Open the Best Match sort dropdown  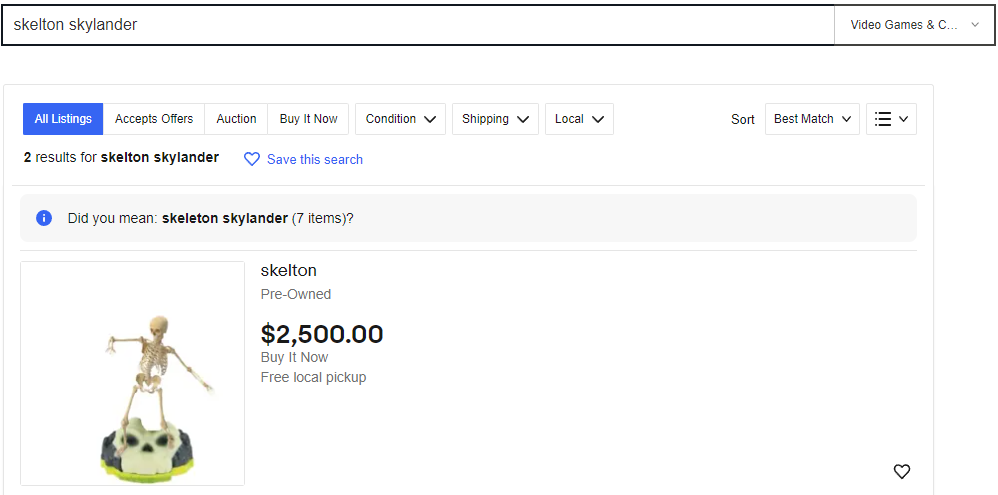tap(812, 119)
